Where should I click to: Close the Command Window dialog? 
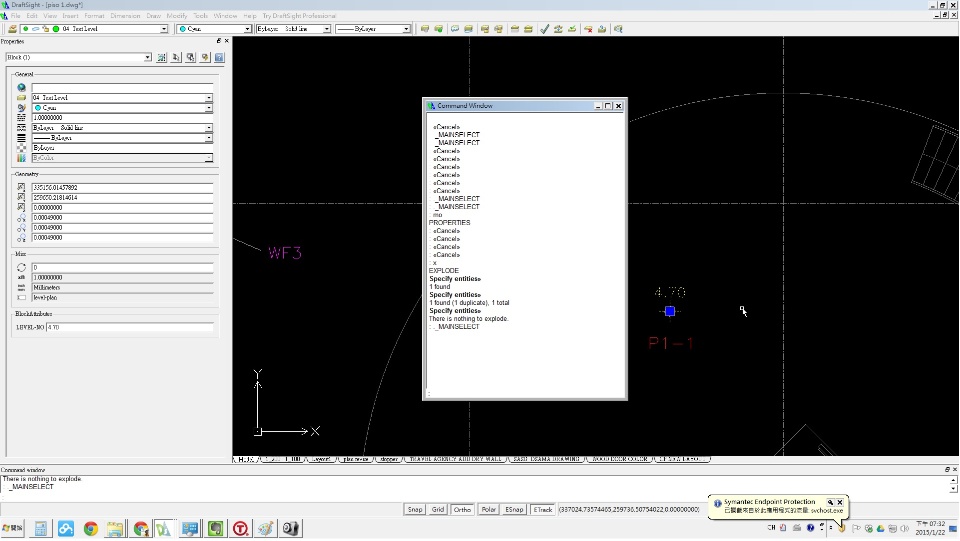pyautogui.click(x=618, y=106)
